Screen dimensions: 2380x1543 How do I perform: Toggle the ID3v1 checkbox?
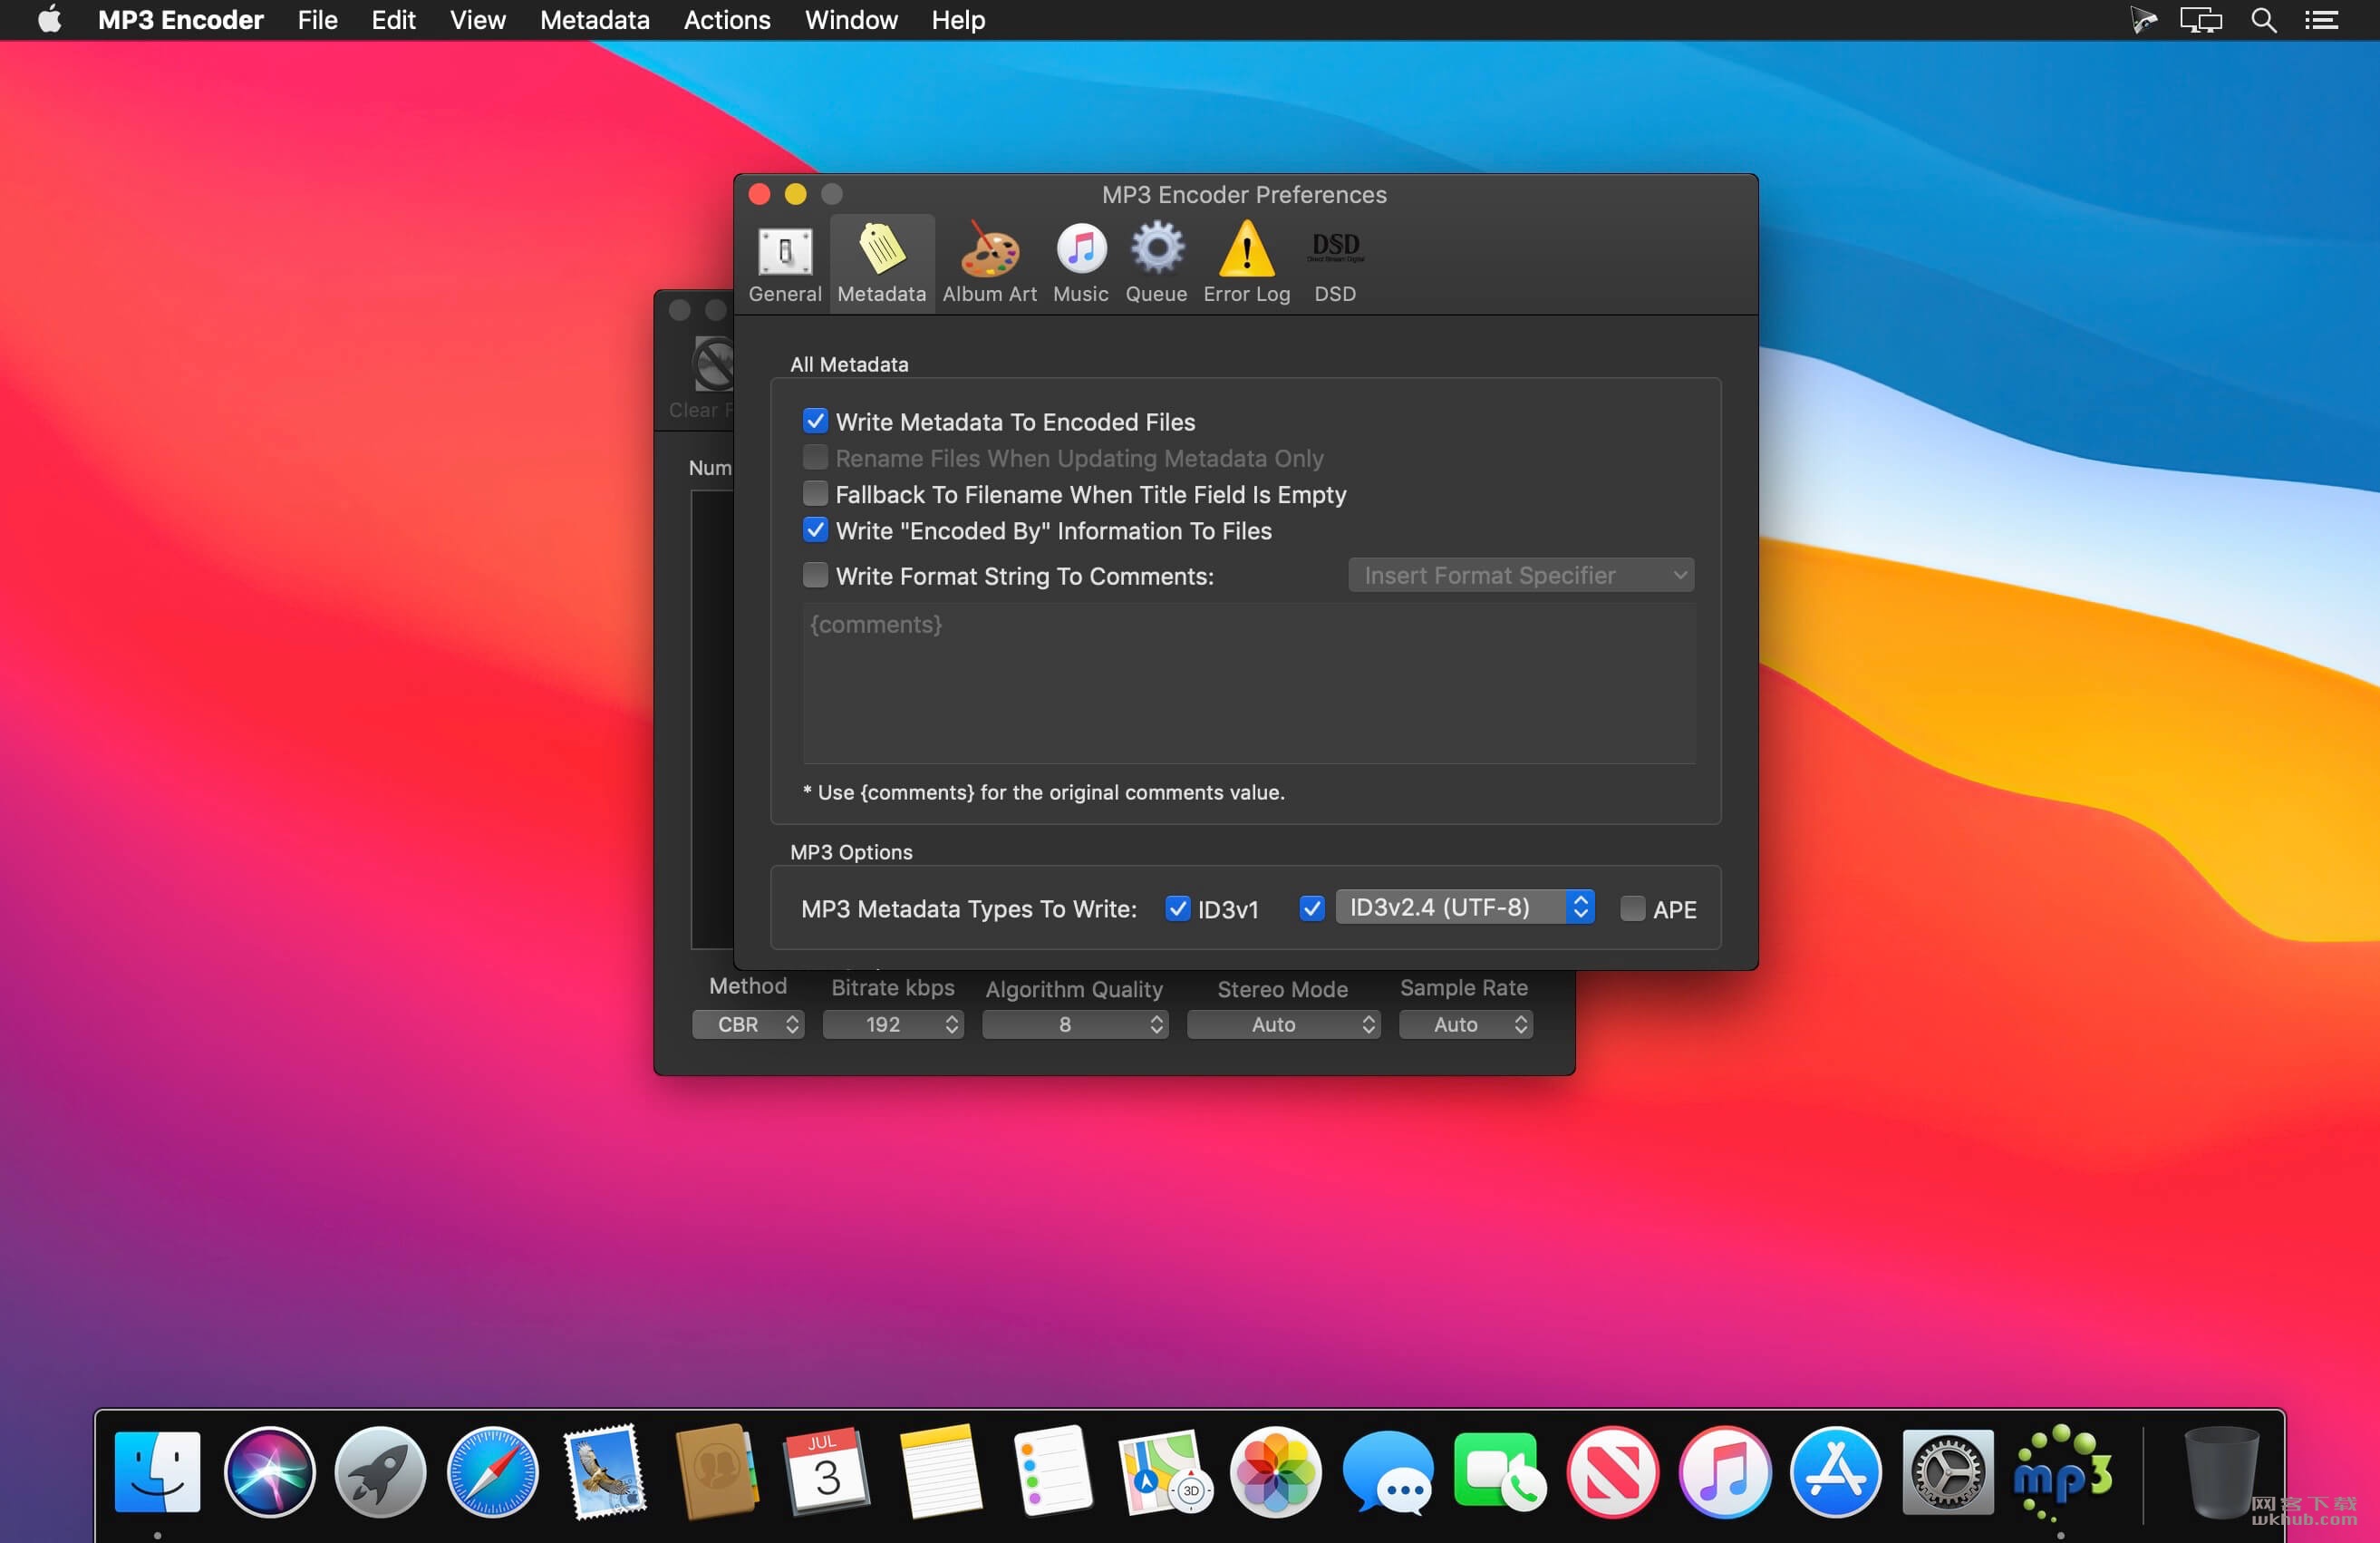click(x=1177, y=908)
